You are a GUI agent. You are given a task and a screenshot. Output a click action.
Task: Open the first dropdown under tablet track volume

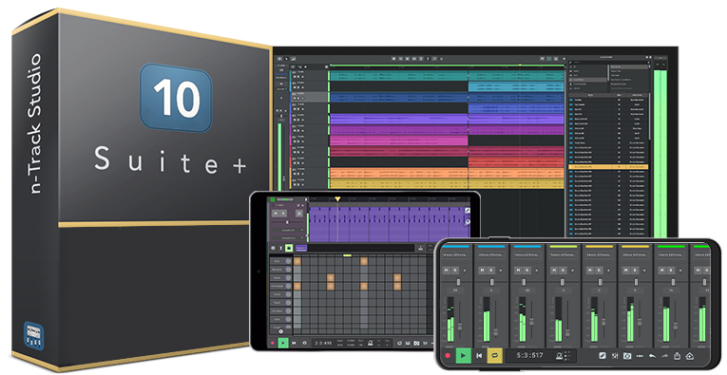pos(287,230)
